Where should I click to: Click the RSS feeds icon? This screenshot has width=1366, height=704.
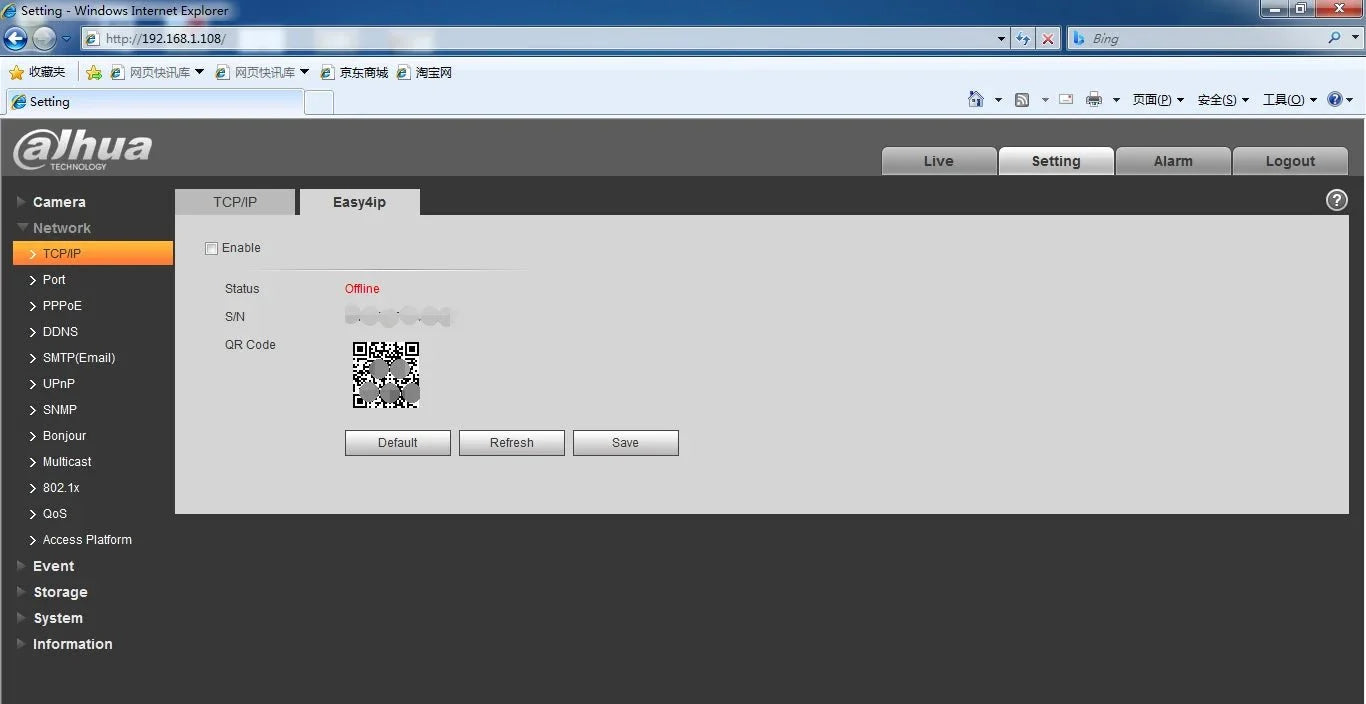[1022, 99]
